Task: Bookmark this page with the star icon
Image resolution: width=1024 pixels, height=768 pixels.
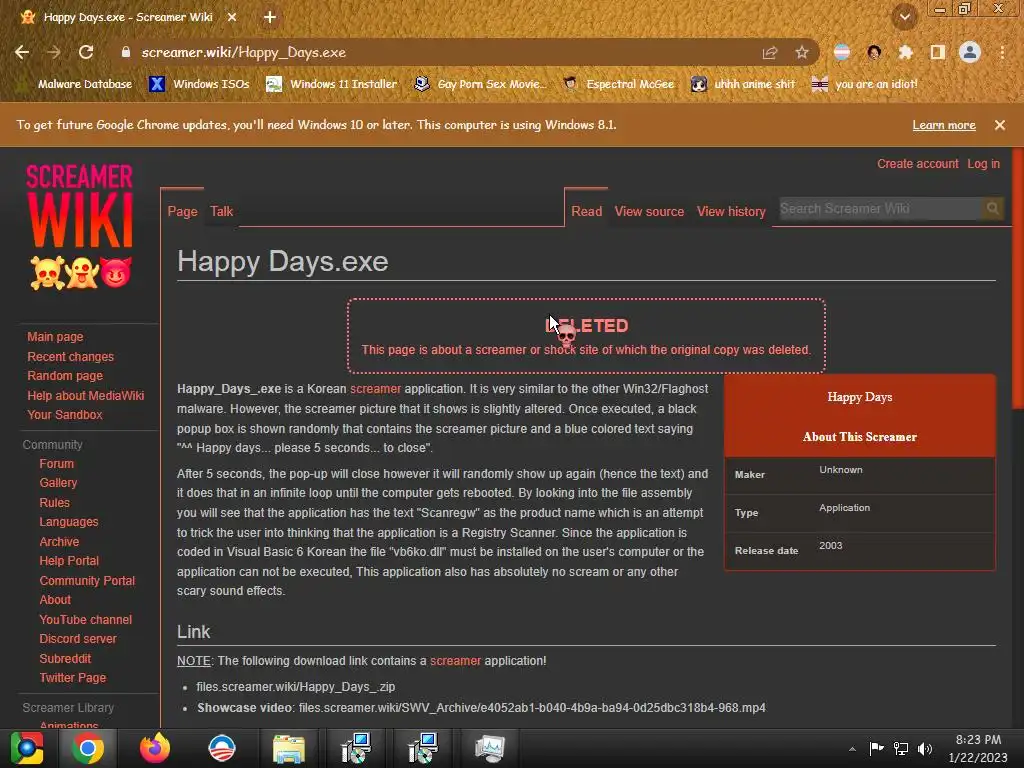Action: pyautogui.click(x=801, y=52)
